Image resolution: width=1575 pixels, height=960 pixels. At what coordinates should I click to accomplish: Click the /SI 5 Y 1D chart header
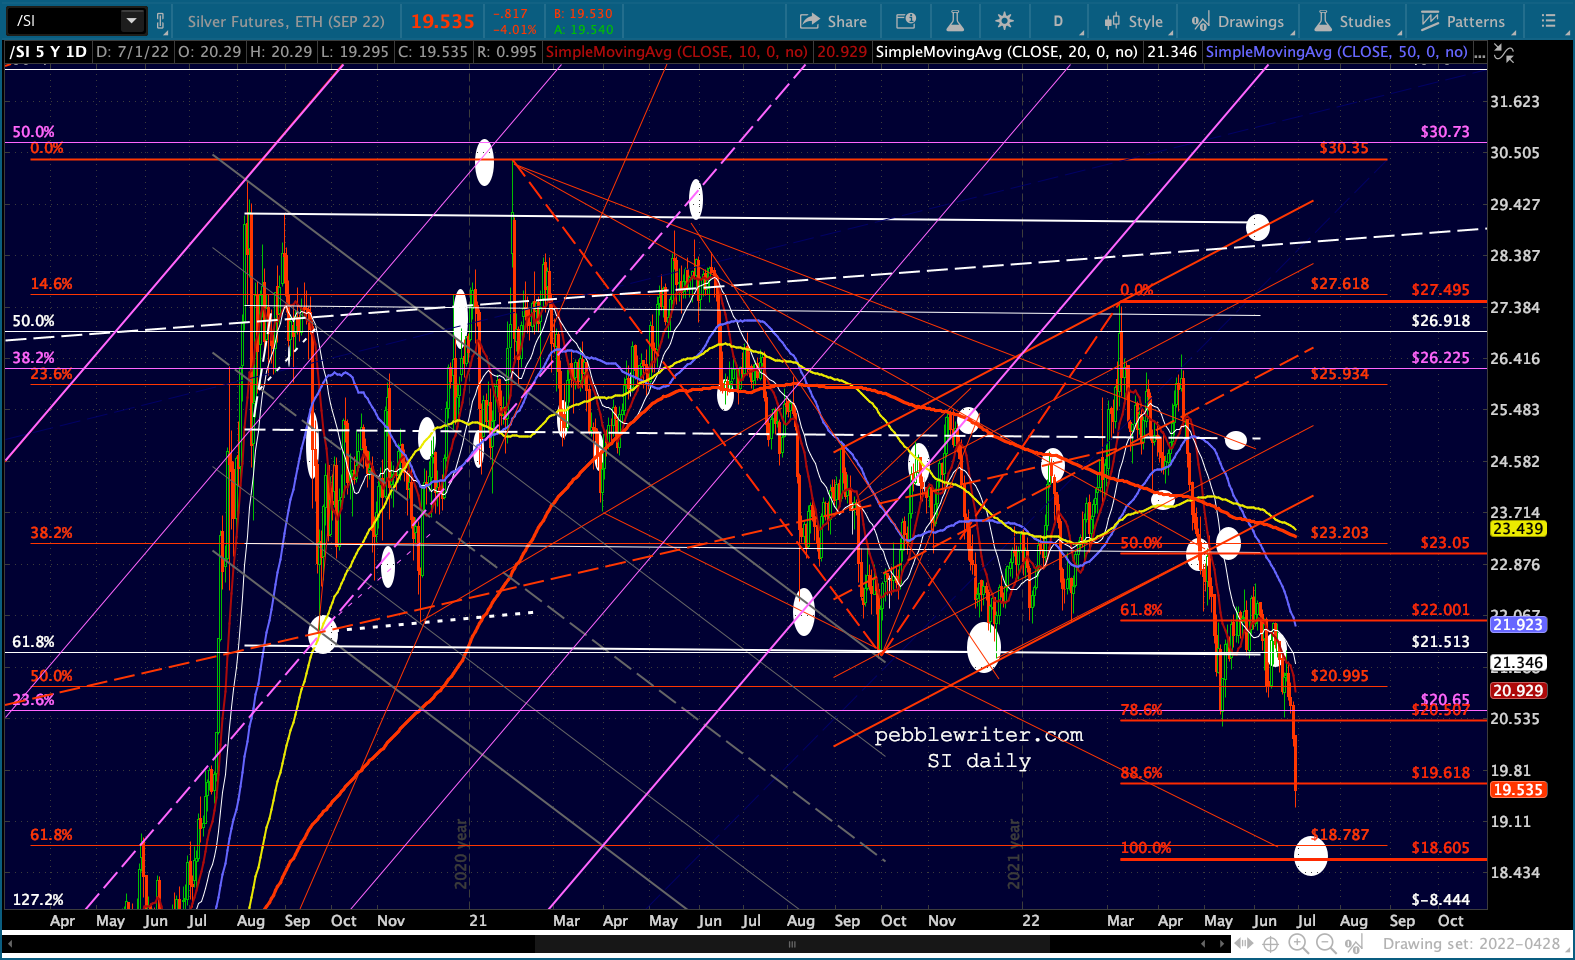48,52
